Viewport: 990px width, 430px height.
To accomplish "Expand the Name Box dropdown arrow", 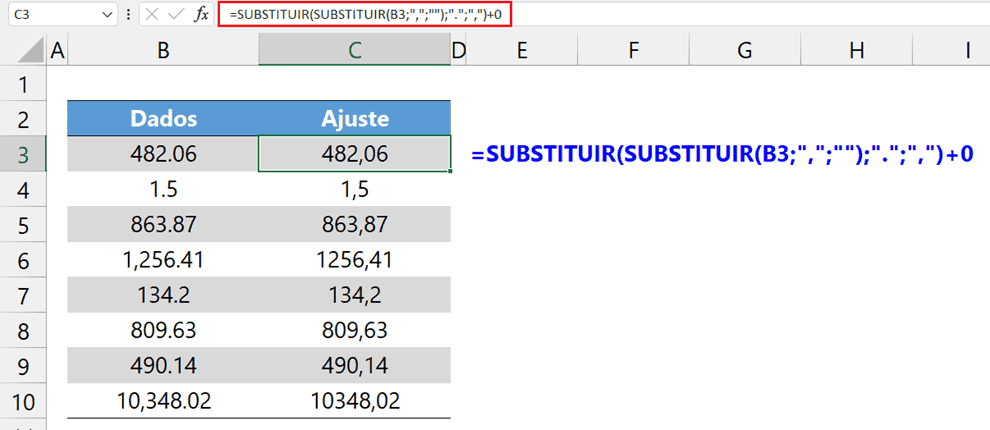I will [105, 15].
